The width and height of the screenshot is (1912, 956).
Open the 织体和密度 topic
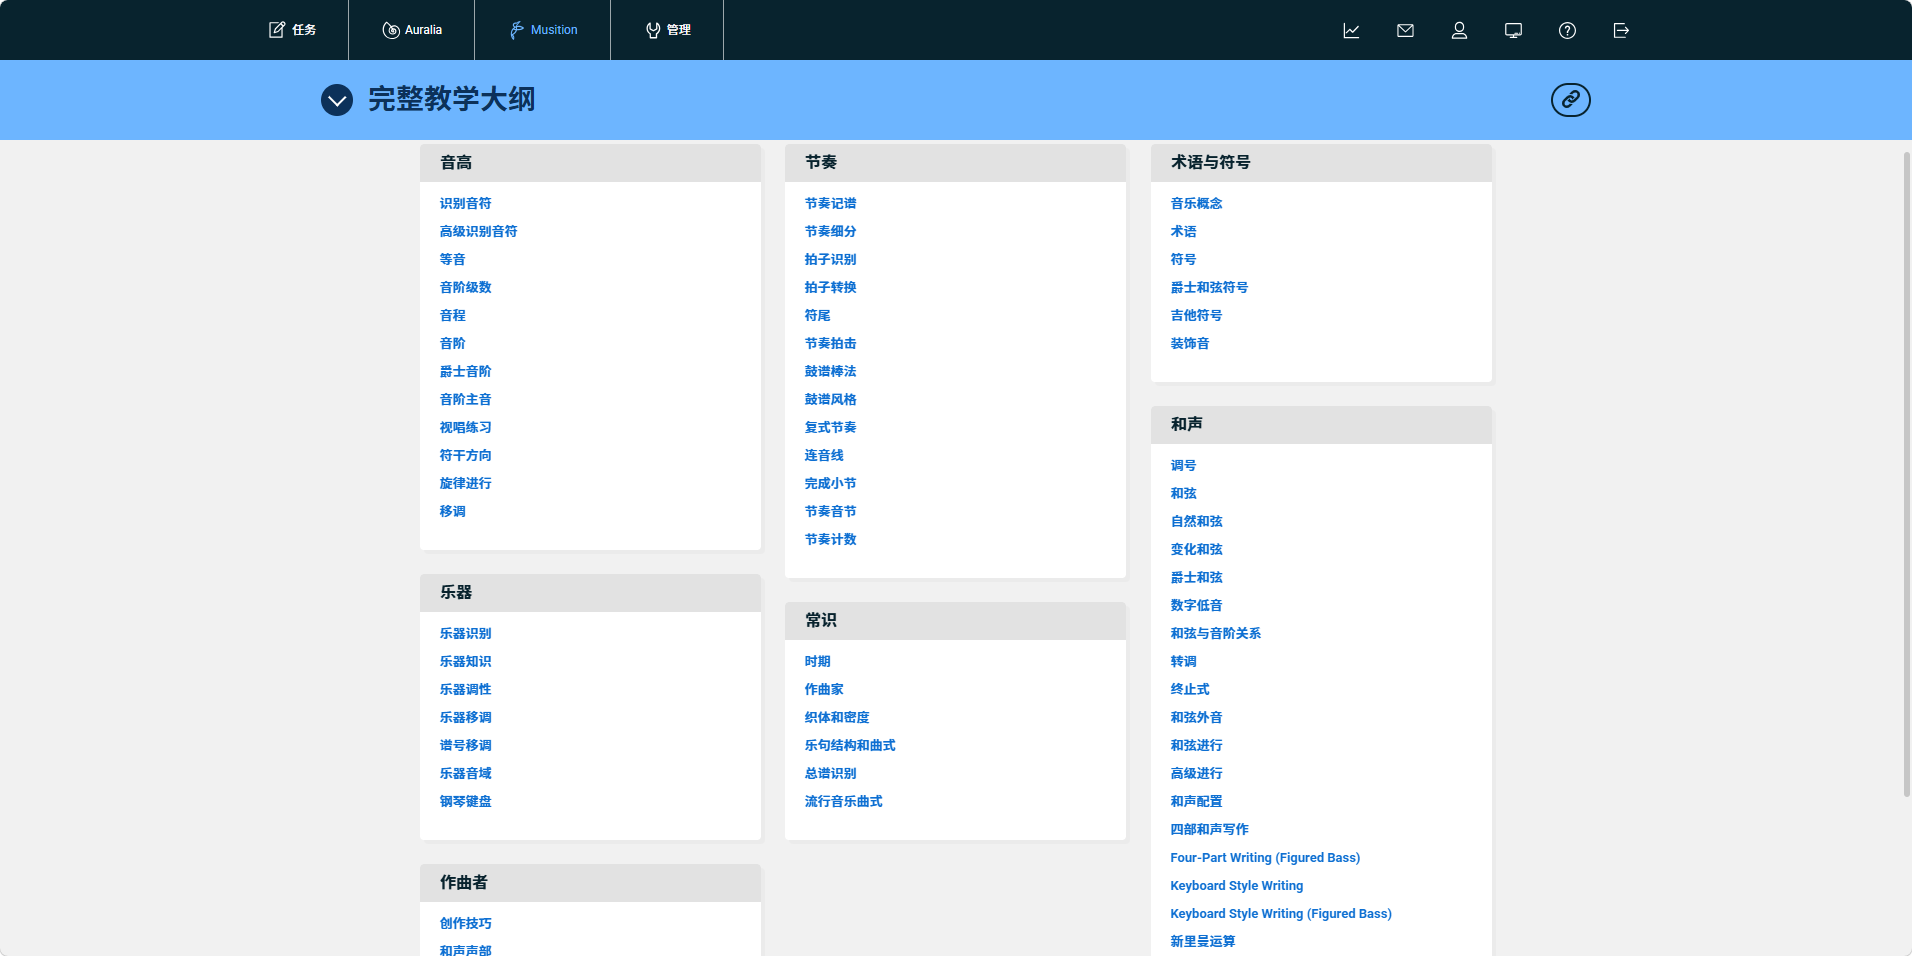(837, 717)
